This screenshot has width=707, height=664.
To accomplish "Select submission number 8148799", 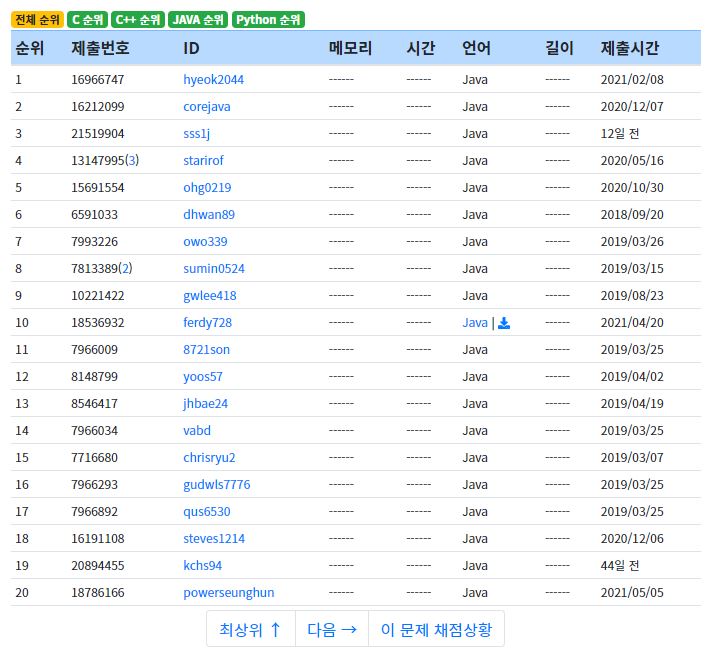I will point(94,377).
